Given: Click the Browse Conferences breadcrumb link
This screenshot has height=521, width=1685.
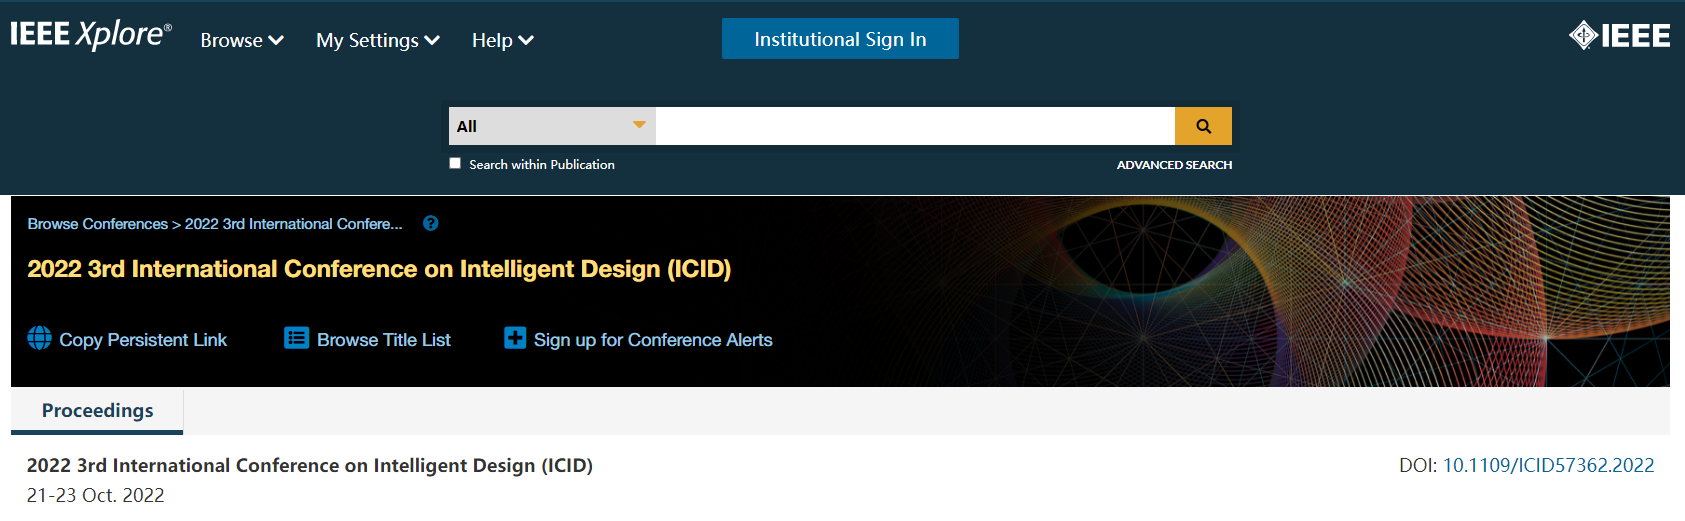Looking at the screenshot, I should (98, 224).
